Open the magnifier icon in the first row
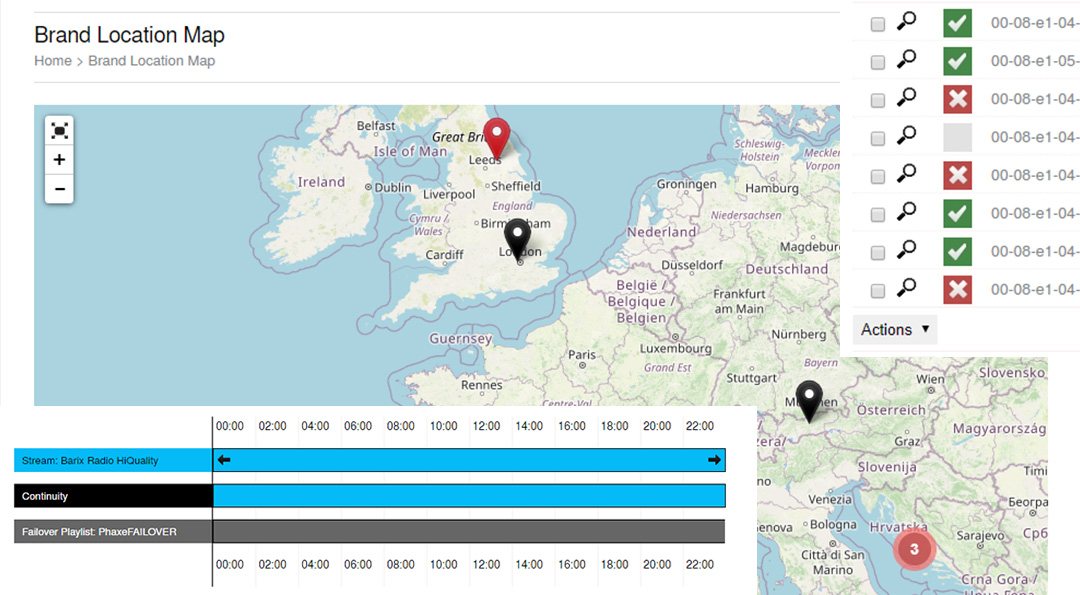This screenshot has width=1080, height=595. pos(906,22)
